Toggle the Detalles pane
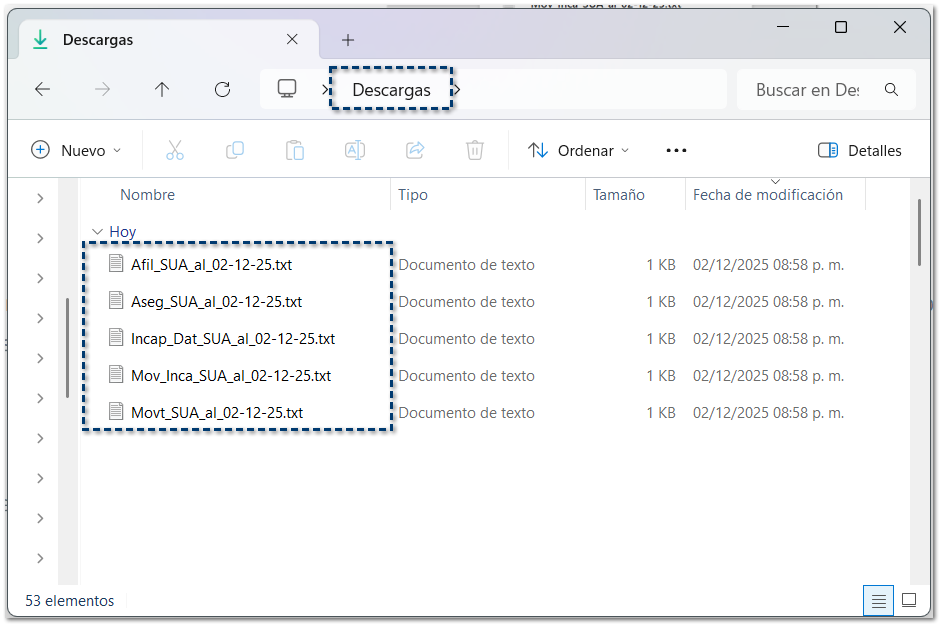Screen dimensions: 942x627 pos(860,150)
